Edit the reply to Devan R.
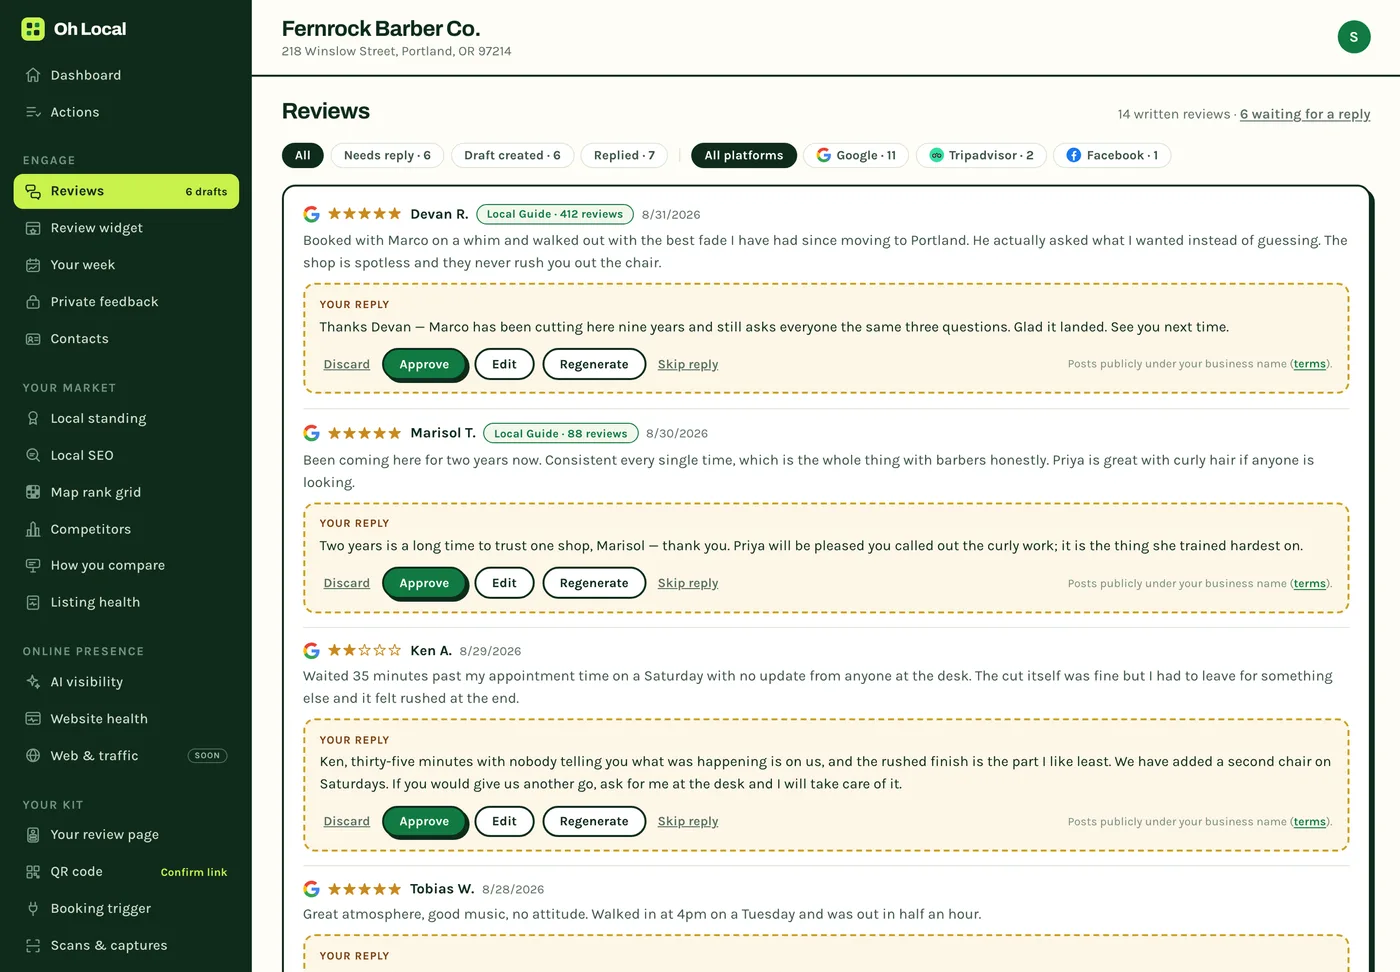1400x972 pixels. tap(504, 364)
